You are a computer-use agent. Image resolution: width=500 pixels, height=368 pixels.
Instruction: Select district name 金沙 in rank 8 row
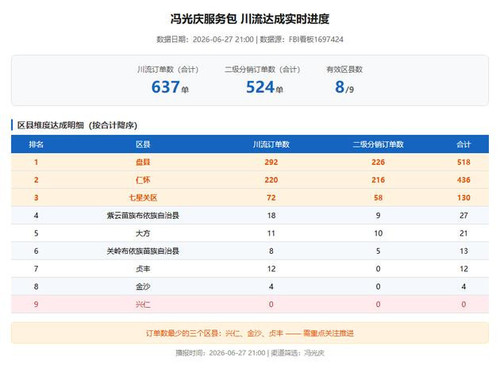click(143, 286)
